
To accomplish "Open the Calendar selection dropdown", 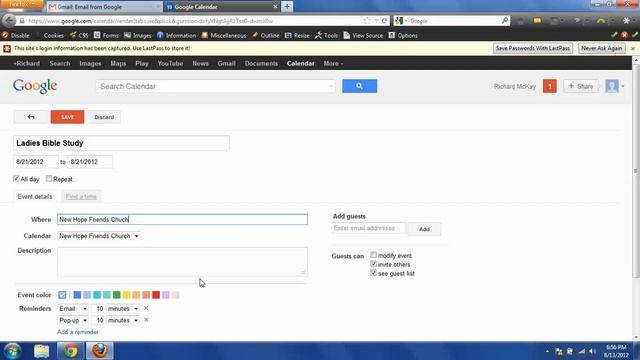I will [x=99, y=236].
